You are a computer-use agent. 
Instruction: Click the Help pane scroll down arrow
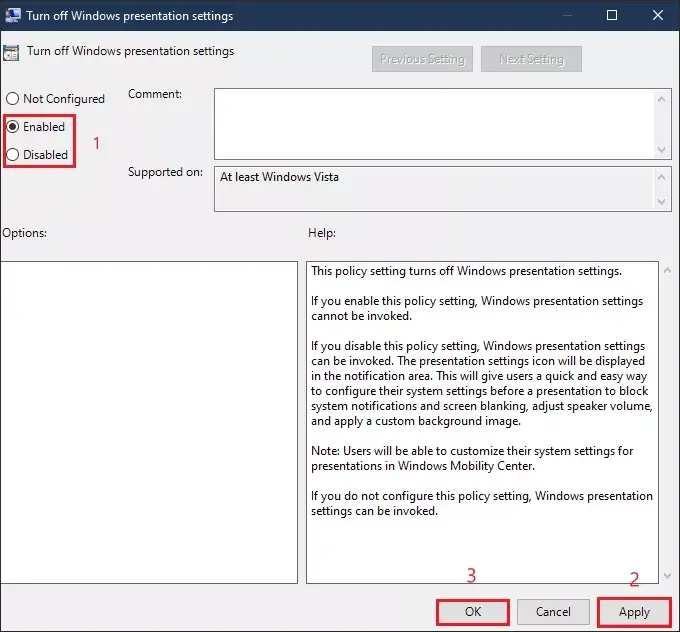(x=667, y=576)
